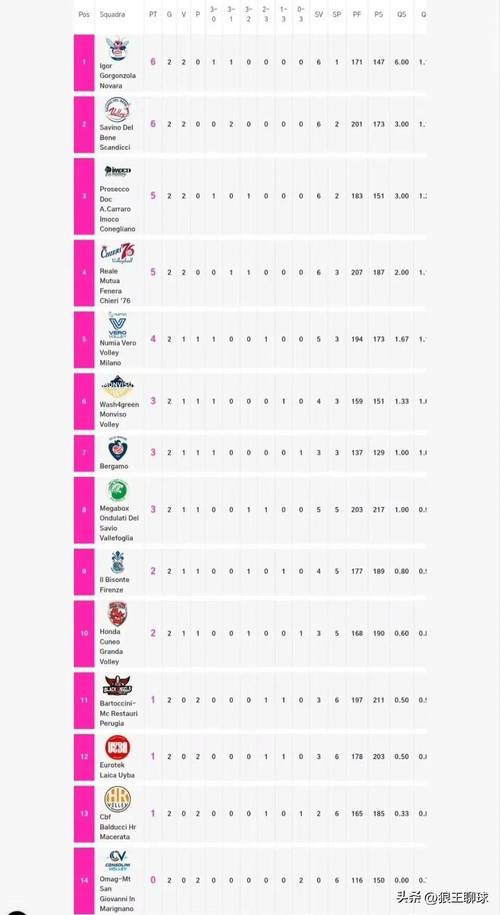Screen dimensions: 500x915
Task: Click the Black Angels Perugia logo
Action: tap(117, 686)
